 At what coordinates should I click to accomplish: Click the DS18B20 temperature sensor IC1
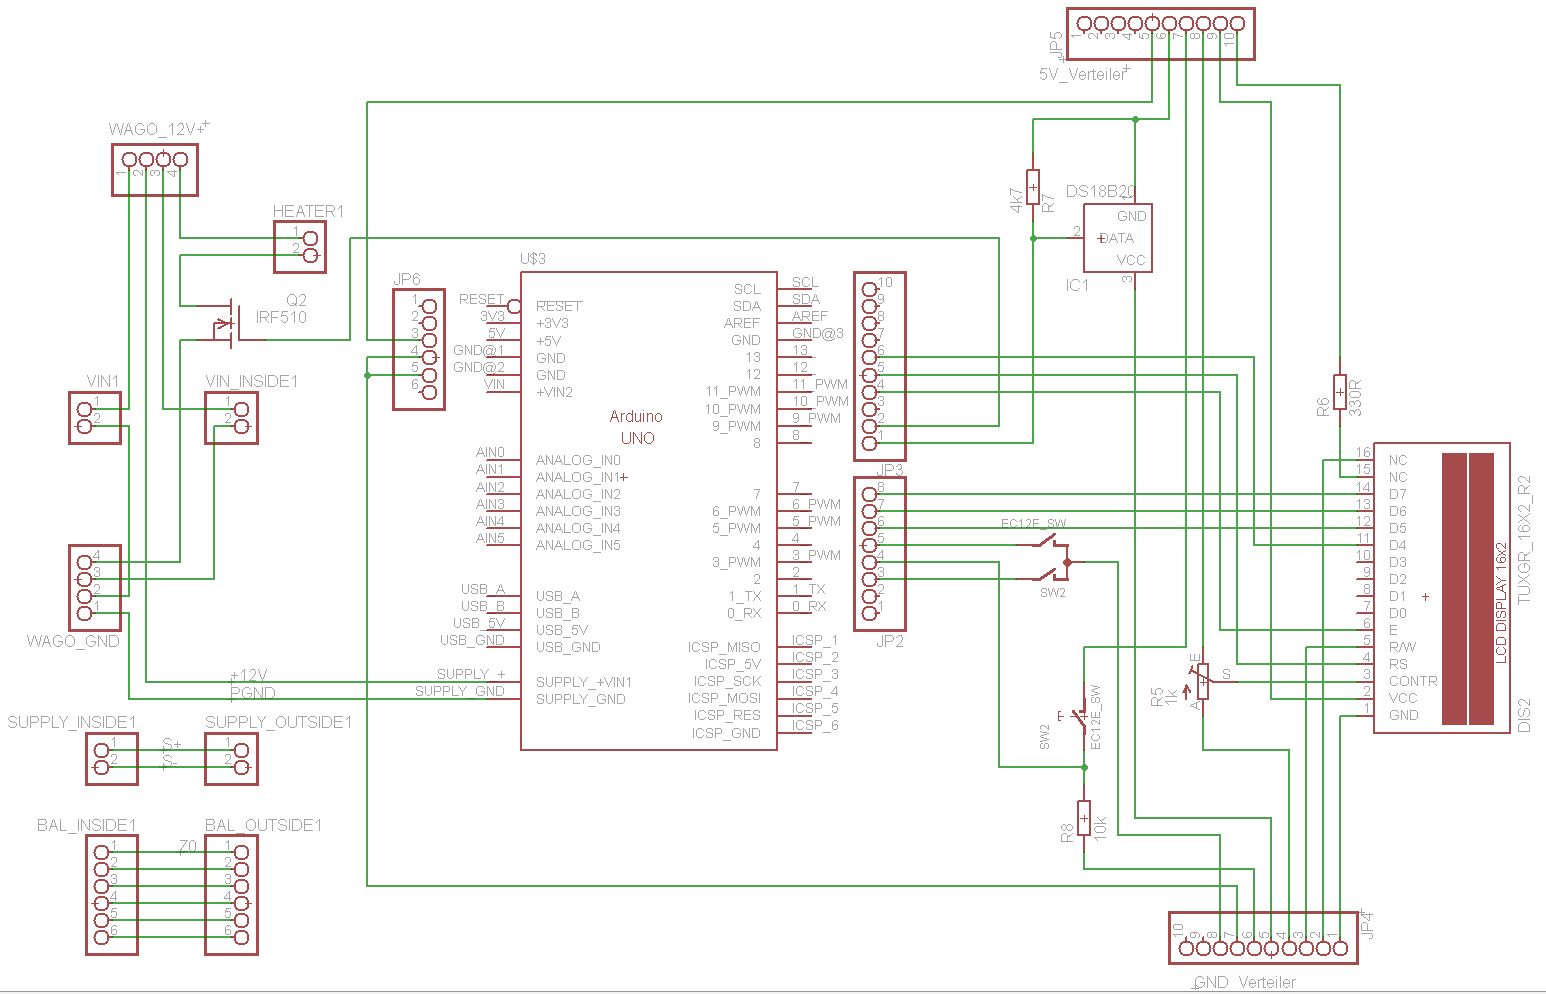click(x=1117, y=238)
